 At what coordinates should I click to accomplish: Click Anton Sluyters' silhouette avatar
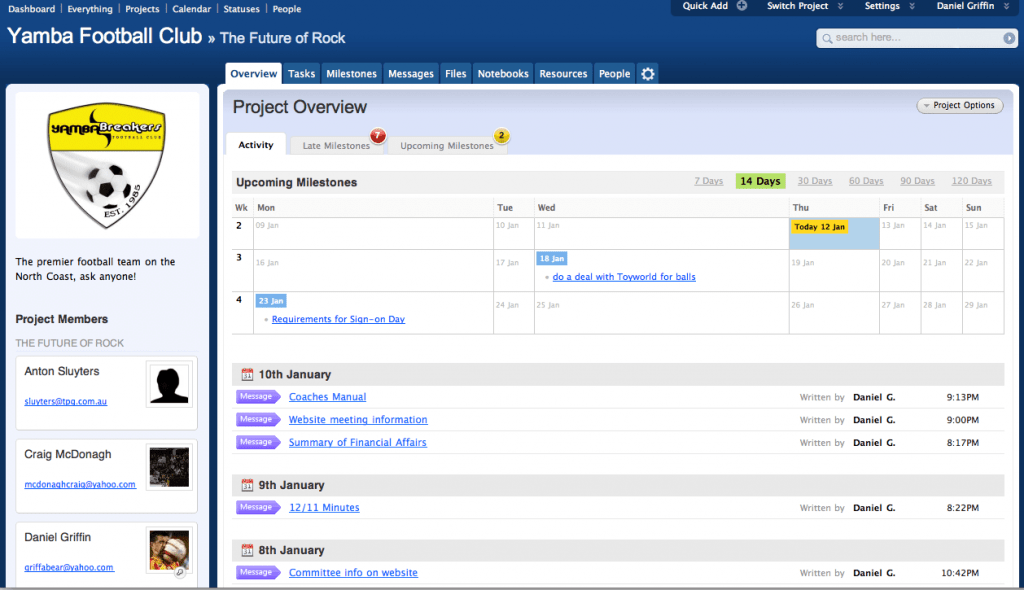tap(169, 384)
